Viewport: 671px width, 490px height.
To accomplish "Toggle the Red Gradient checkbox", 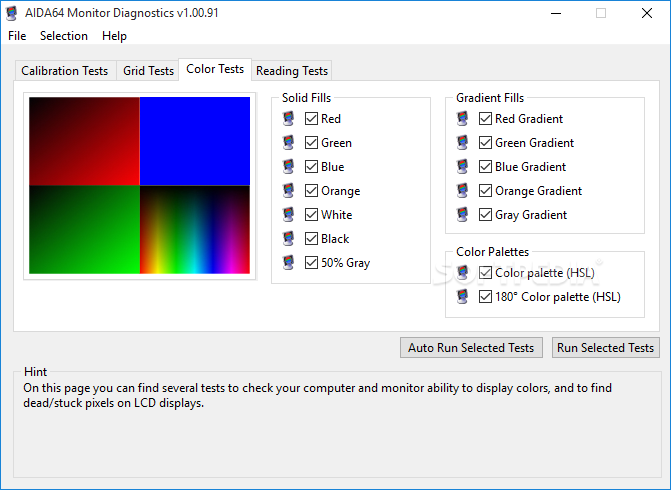I will [x=485, y=119].
